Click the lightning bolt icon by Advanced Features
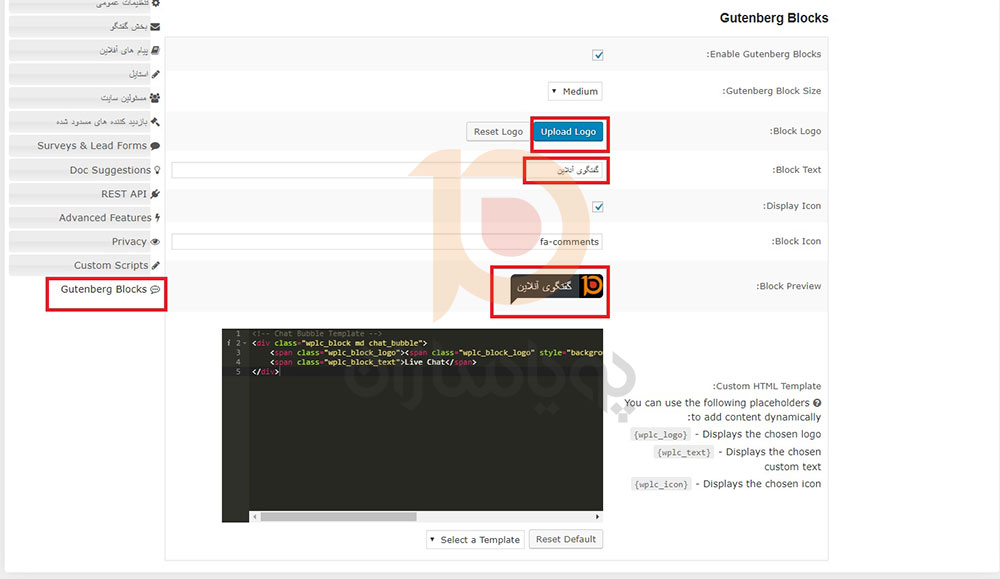This screenshot has height=579, width=1000. 156,218
